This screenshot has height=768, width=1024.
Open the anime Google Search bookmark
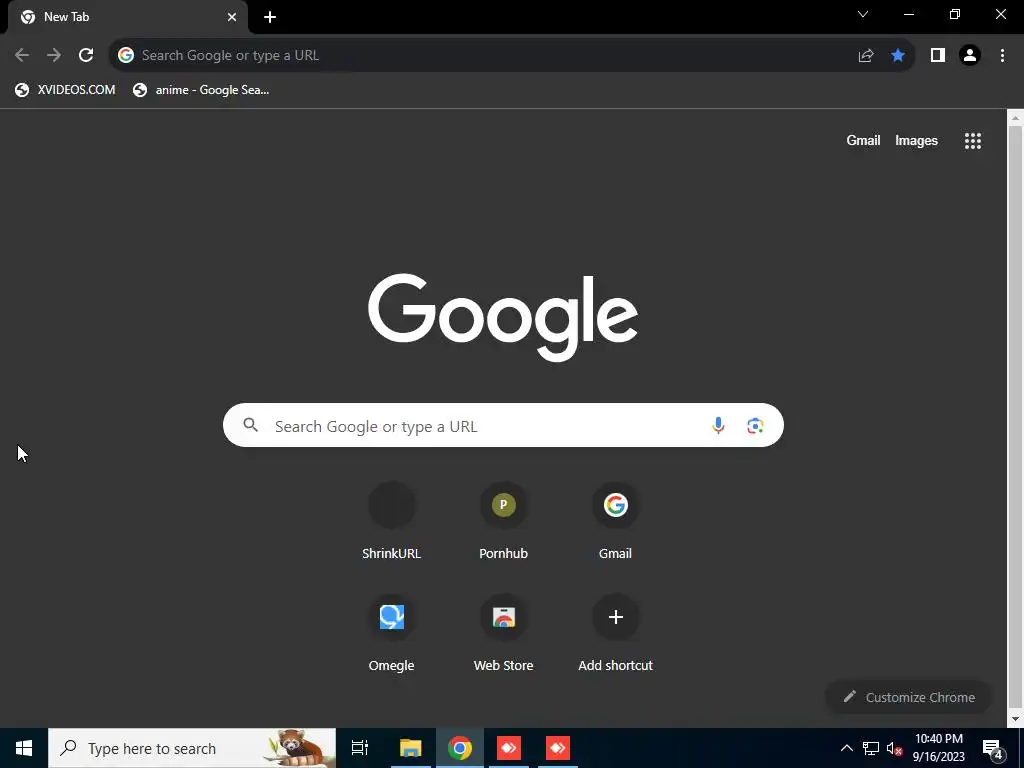tap(201, 90)
